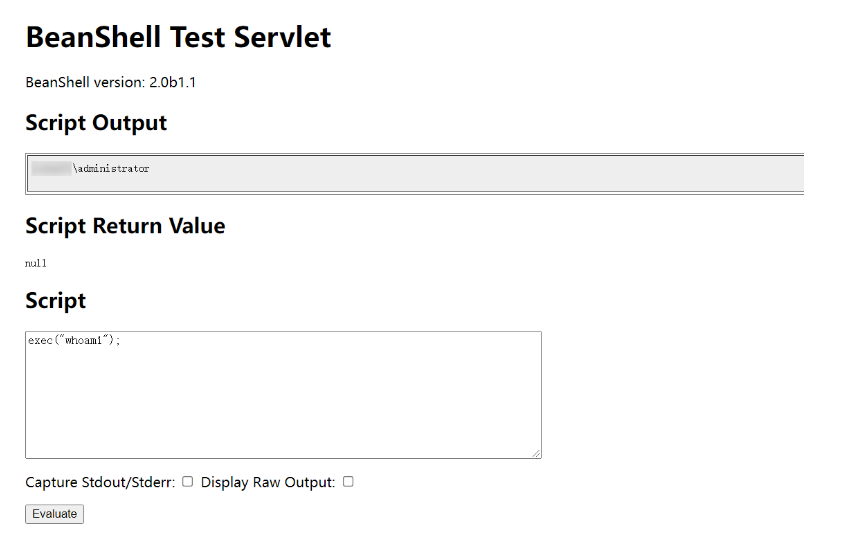Image resolution: width=843 pixels, height=544 pixels.
Task: Click the Evaluate button
Action: 54,514
